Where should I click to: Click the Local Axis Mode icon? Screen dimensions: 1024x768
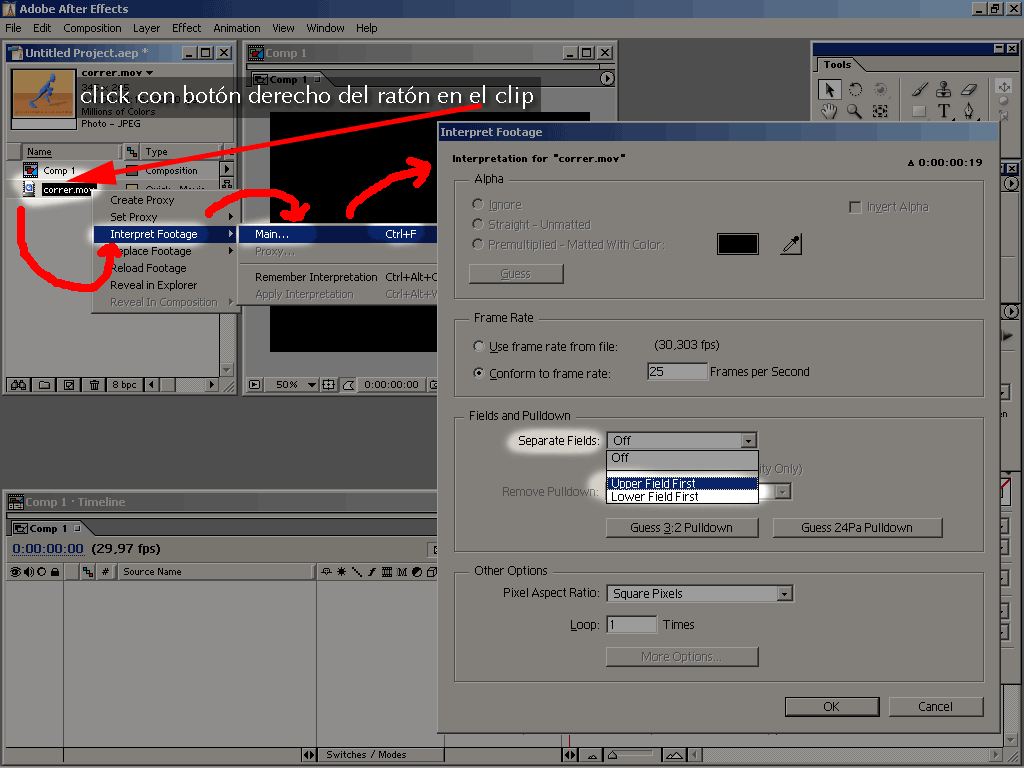pos(1004,86)
